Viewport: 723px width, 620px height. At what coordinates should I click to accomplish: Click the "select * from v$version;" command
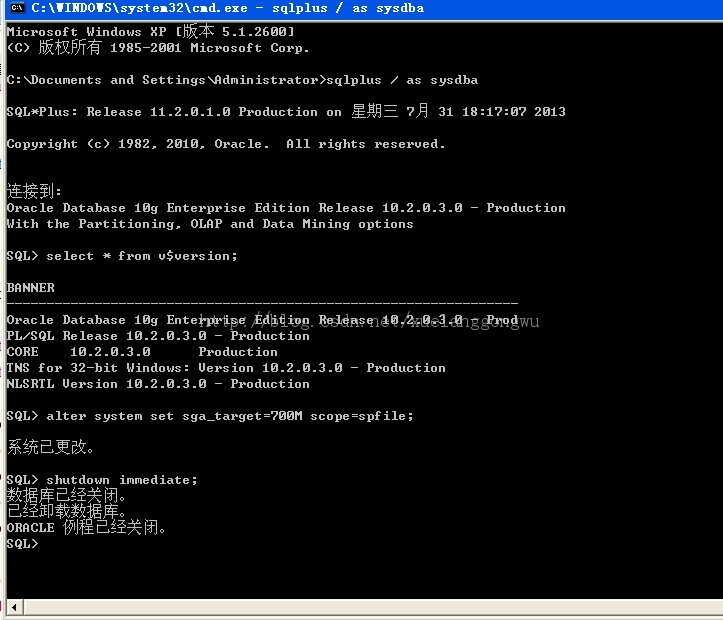[x=142, y=256]
